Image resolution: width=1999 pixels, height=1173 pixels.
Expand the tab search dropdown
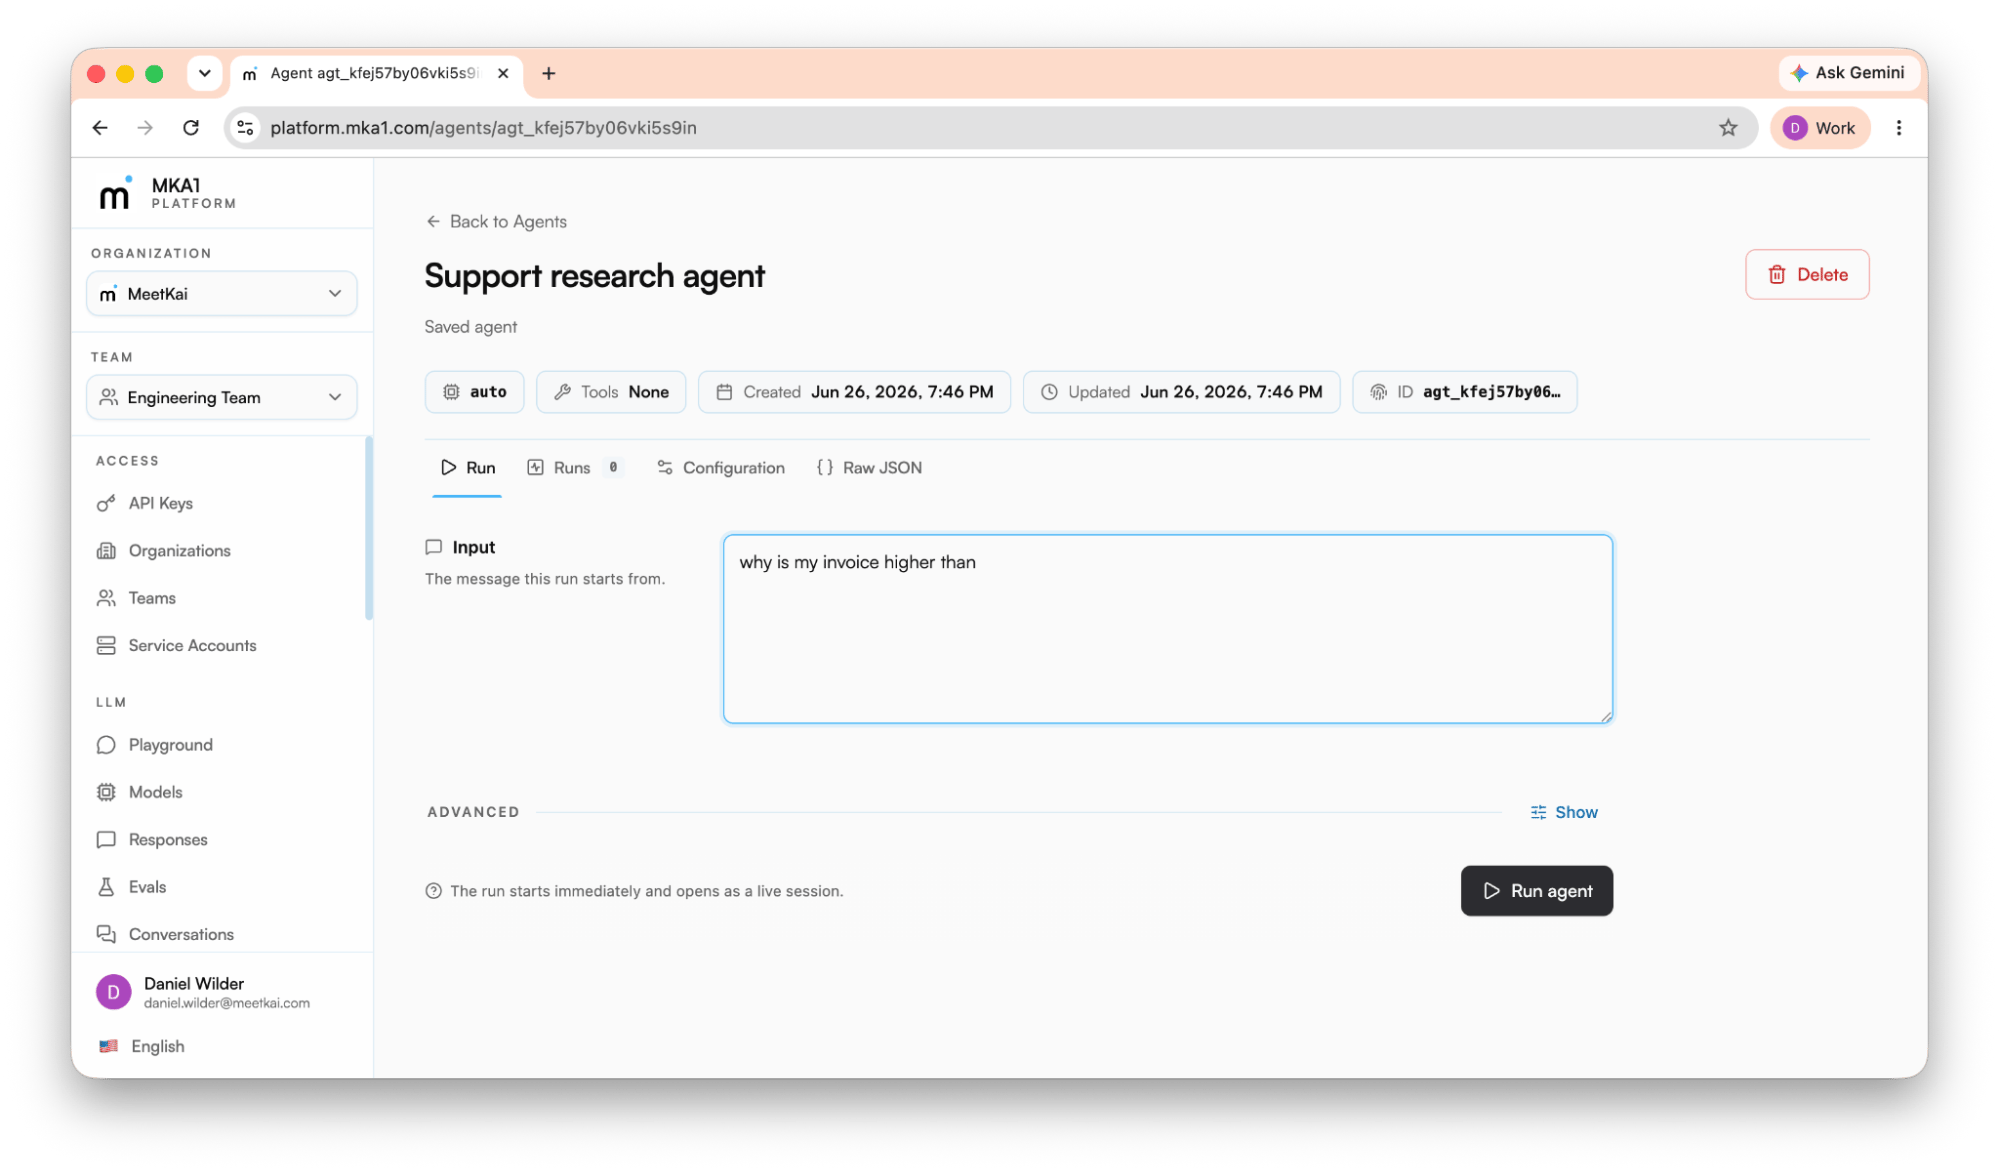point(204,73)
